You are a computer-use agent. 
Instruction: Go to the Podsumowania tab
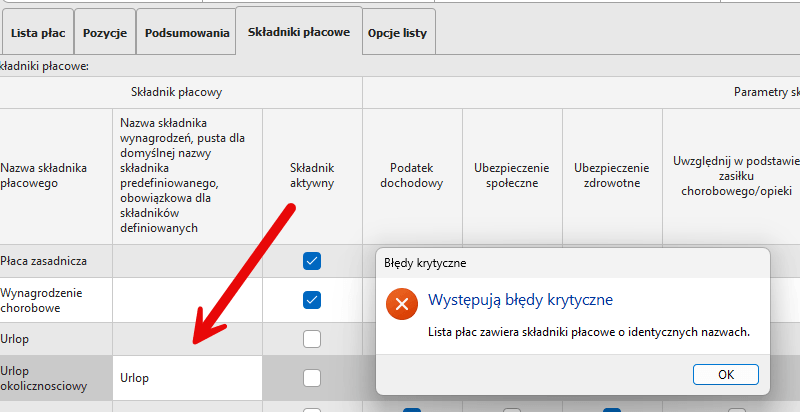point(187,33)
